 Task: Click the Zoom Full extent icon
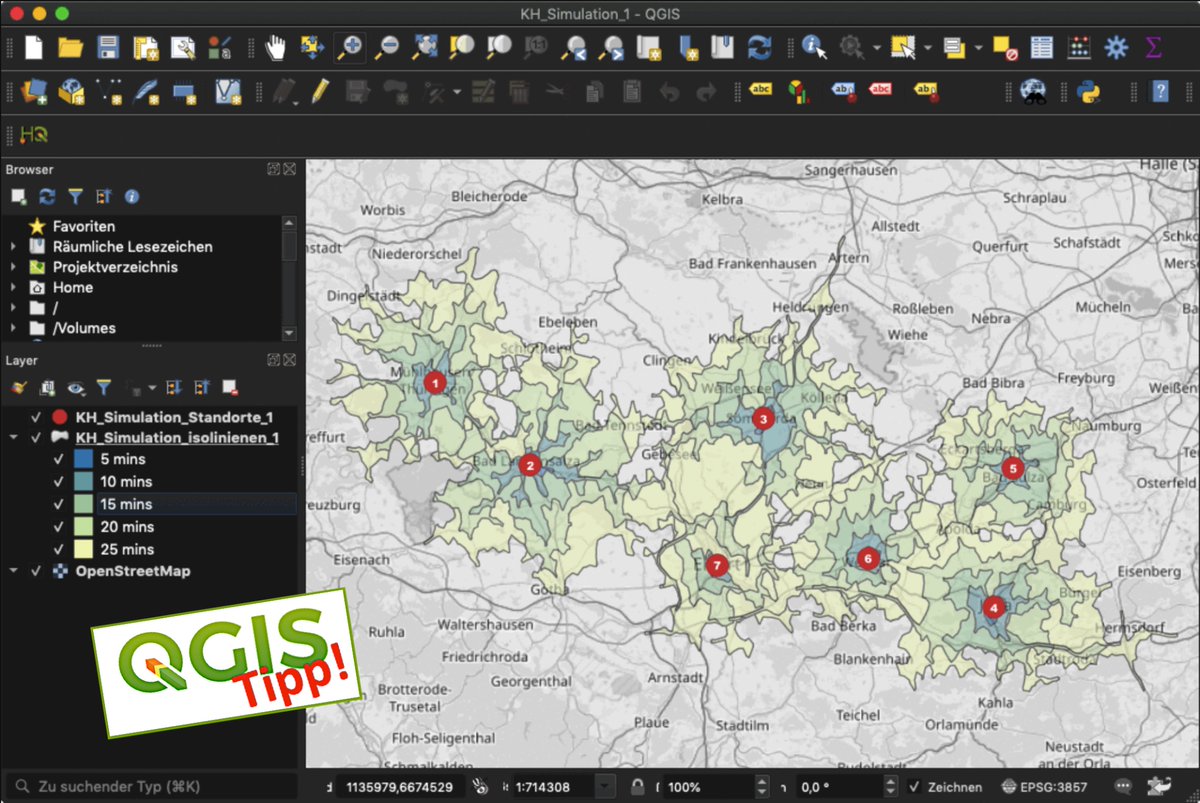click(425, 47)
